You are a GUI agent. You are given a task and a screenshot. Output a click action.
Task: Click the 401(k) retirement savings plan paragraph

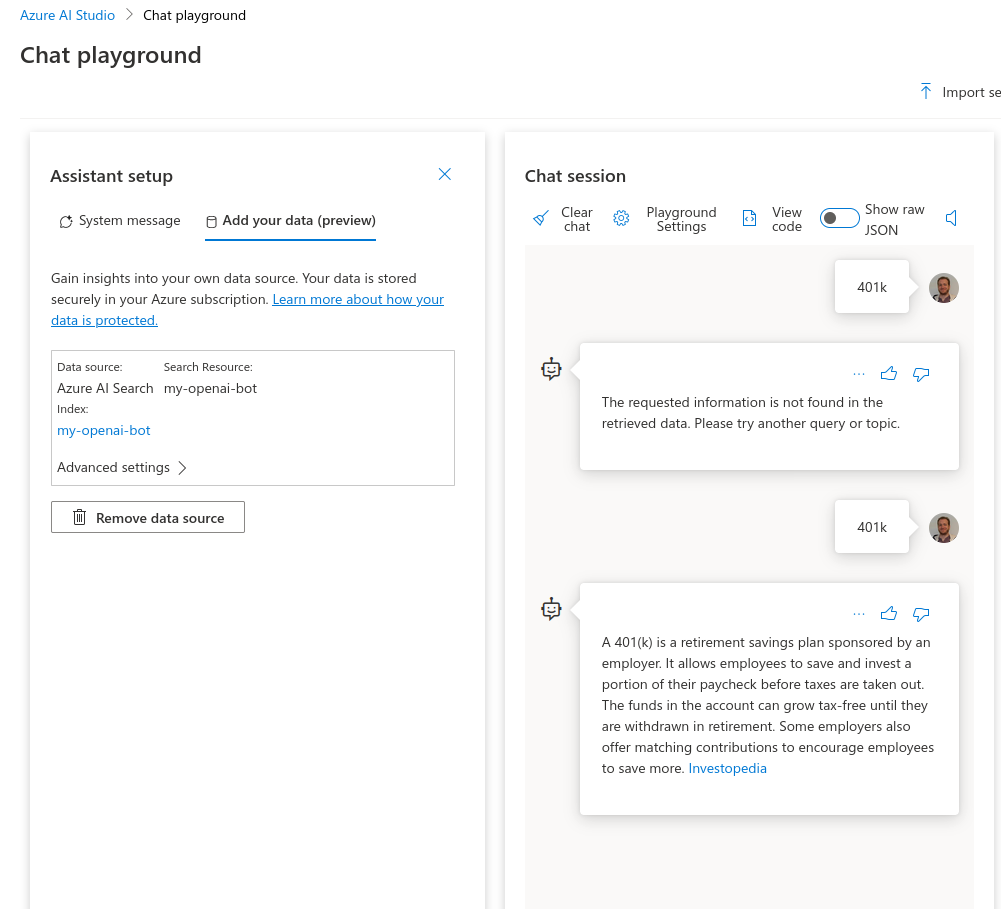coord(767,705)
